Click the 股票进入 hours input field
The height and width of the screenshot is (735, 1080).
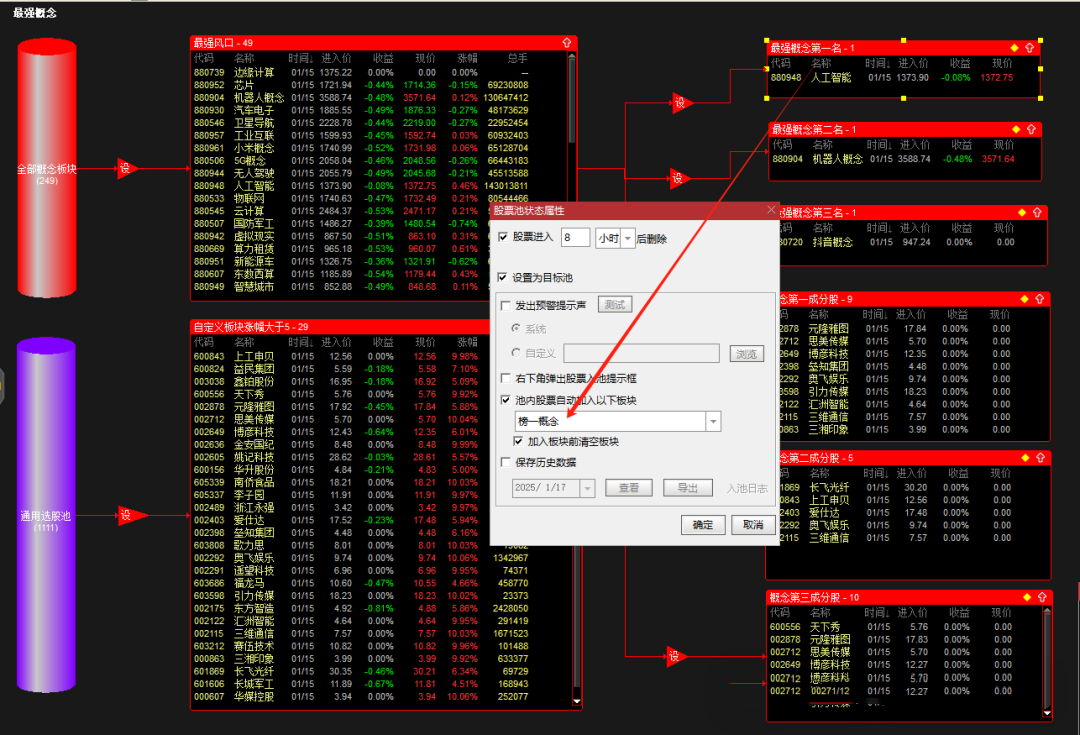click(575, 238)
